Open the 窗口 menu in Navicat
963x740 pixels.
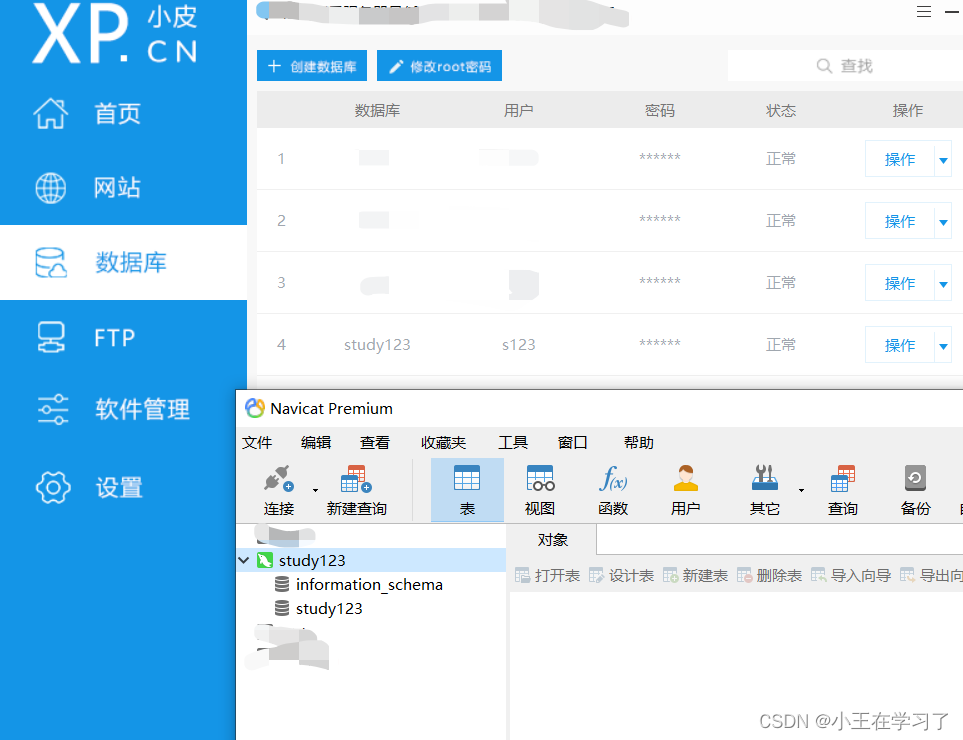tap(571, 442)
